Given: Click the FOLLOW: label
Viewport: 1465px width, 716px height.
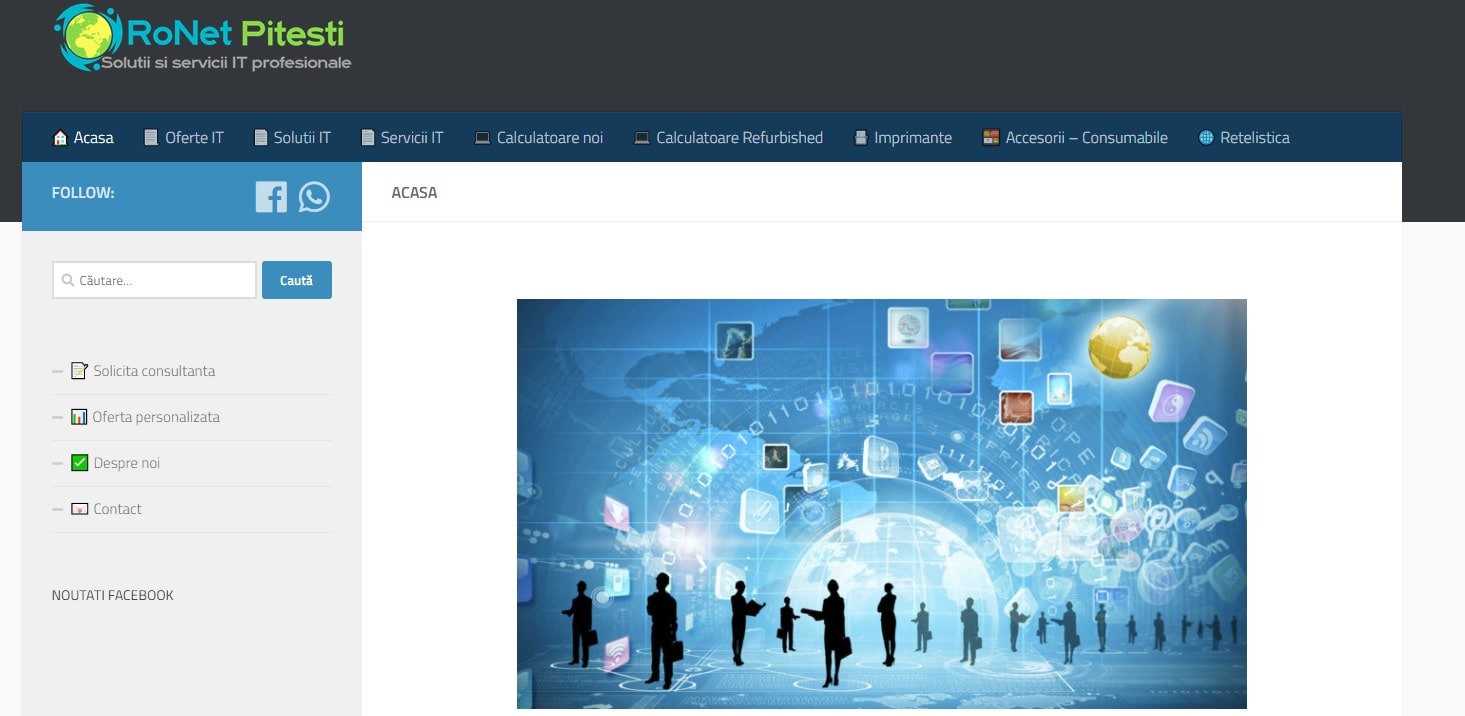Looking at the screenshot, I should [x=83, y=192].
